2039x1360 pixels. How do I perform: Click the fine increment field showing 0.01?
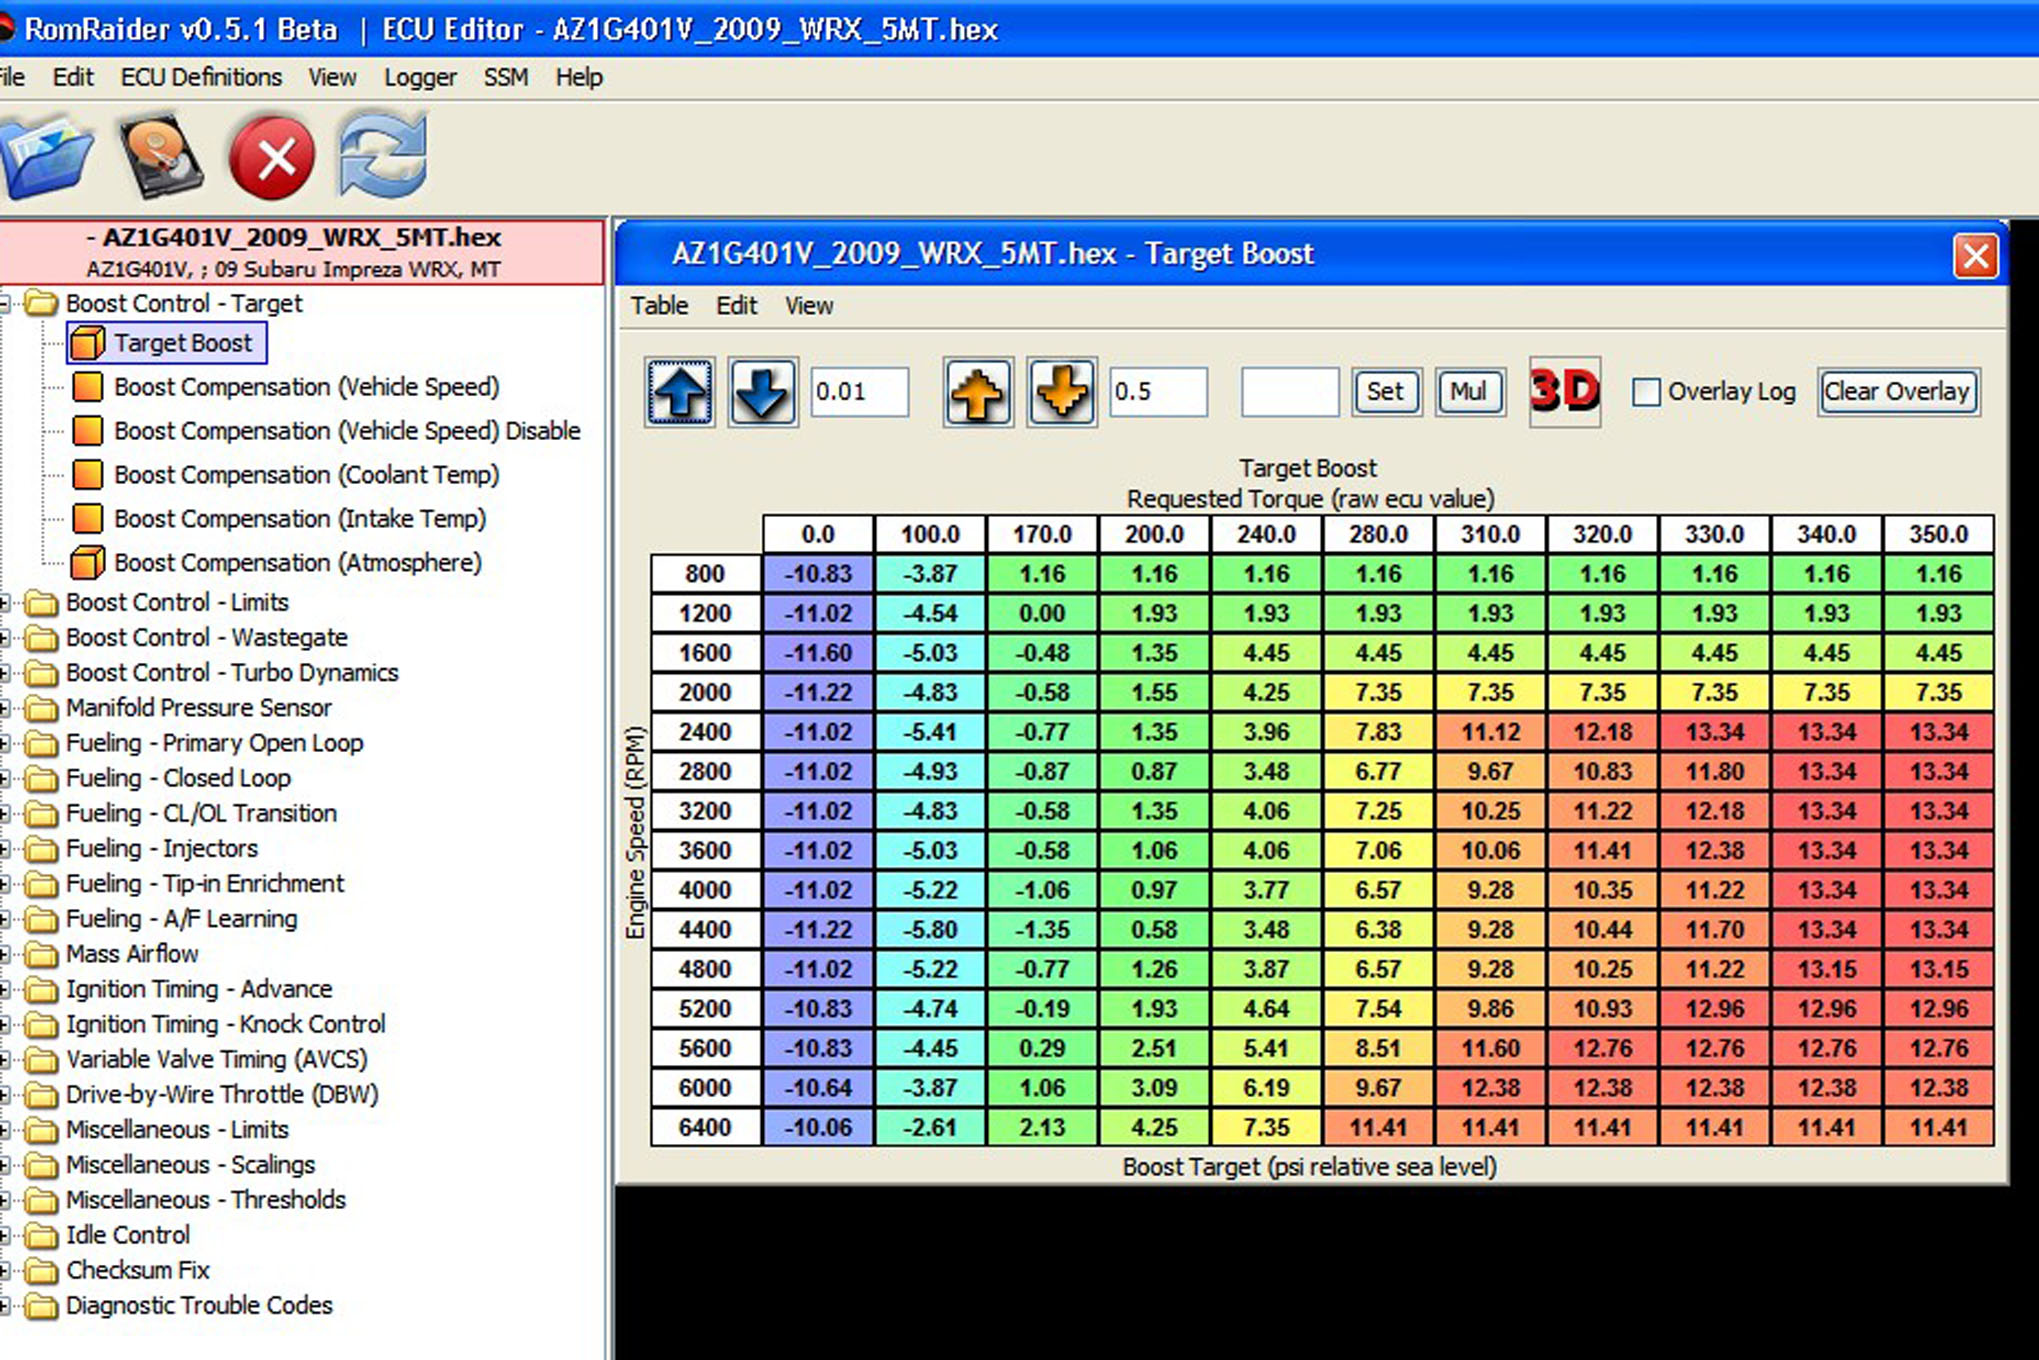coord(859,392)
